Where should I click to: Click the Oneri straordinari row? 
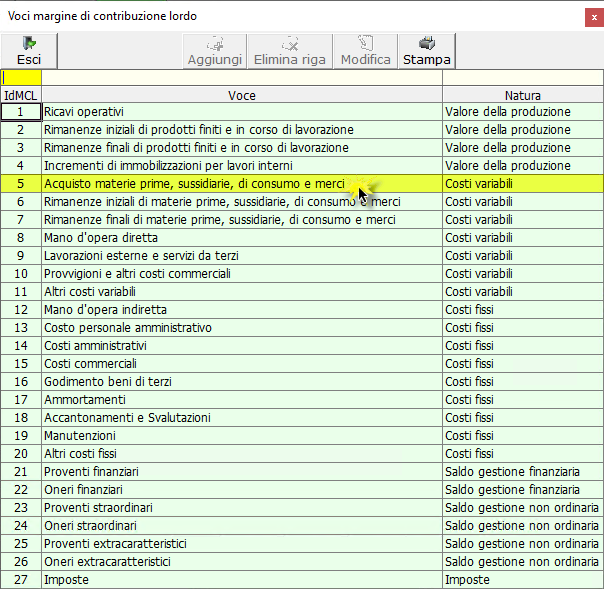241,526
